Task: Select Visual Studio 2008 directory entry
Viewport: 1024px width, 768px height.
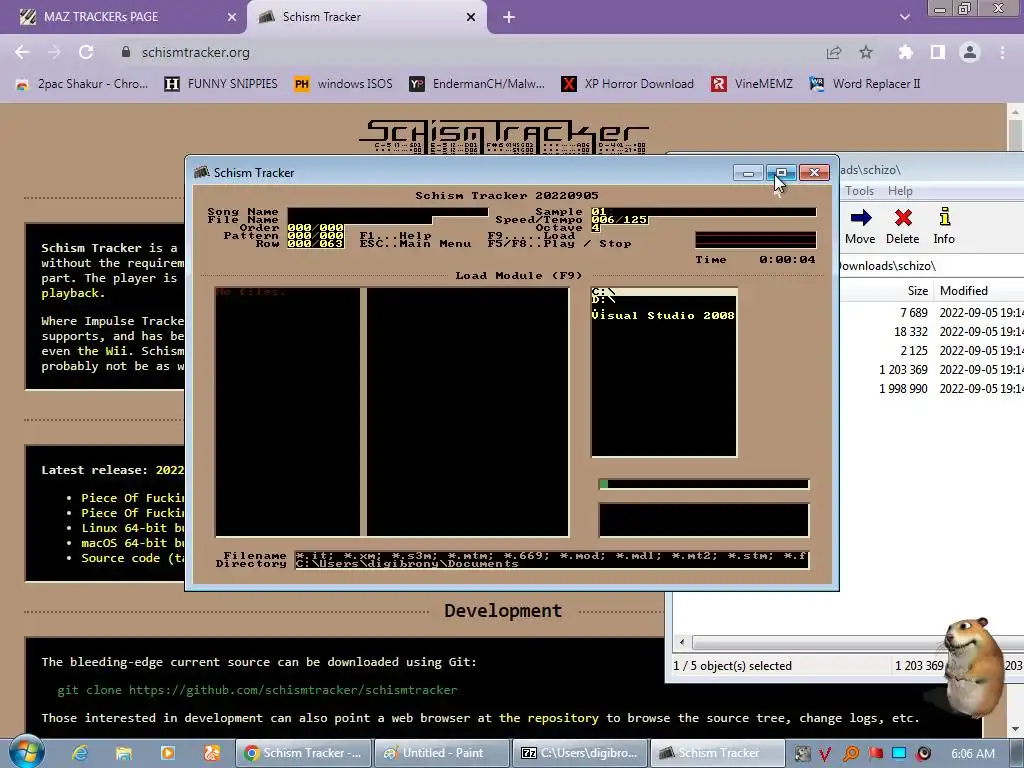Action: coord(663,315)
